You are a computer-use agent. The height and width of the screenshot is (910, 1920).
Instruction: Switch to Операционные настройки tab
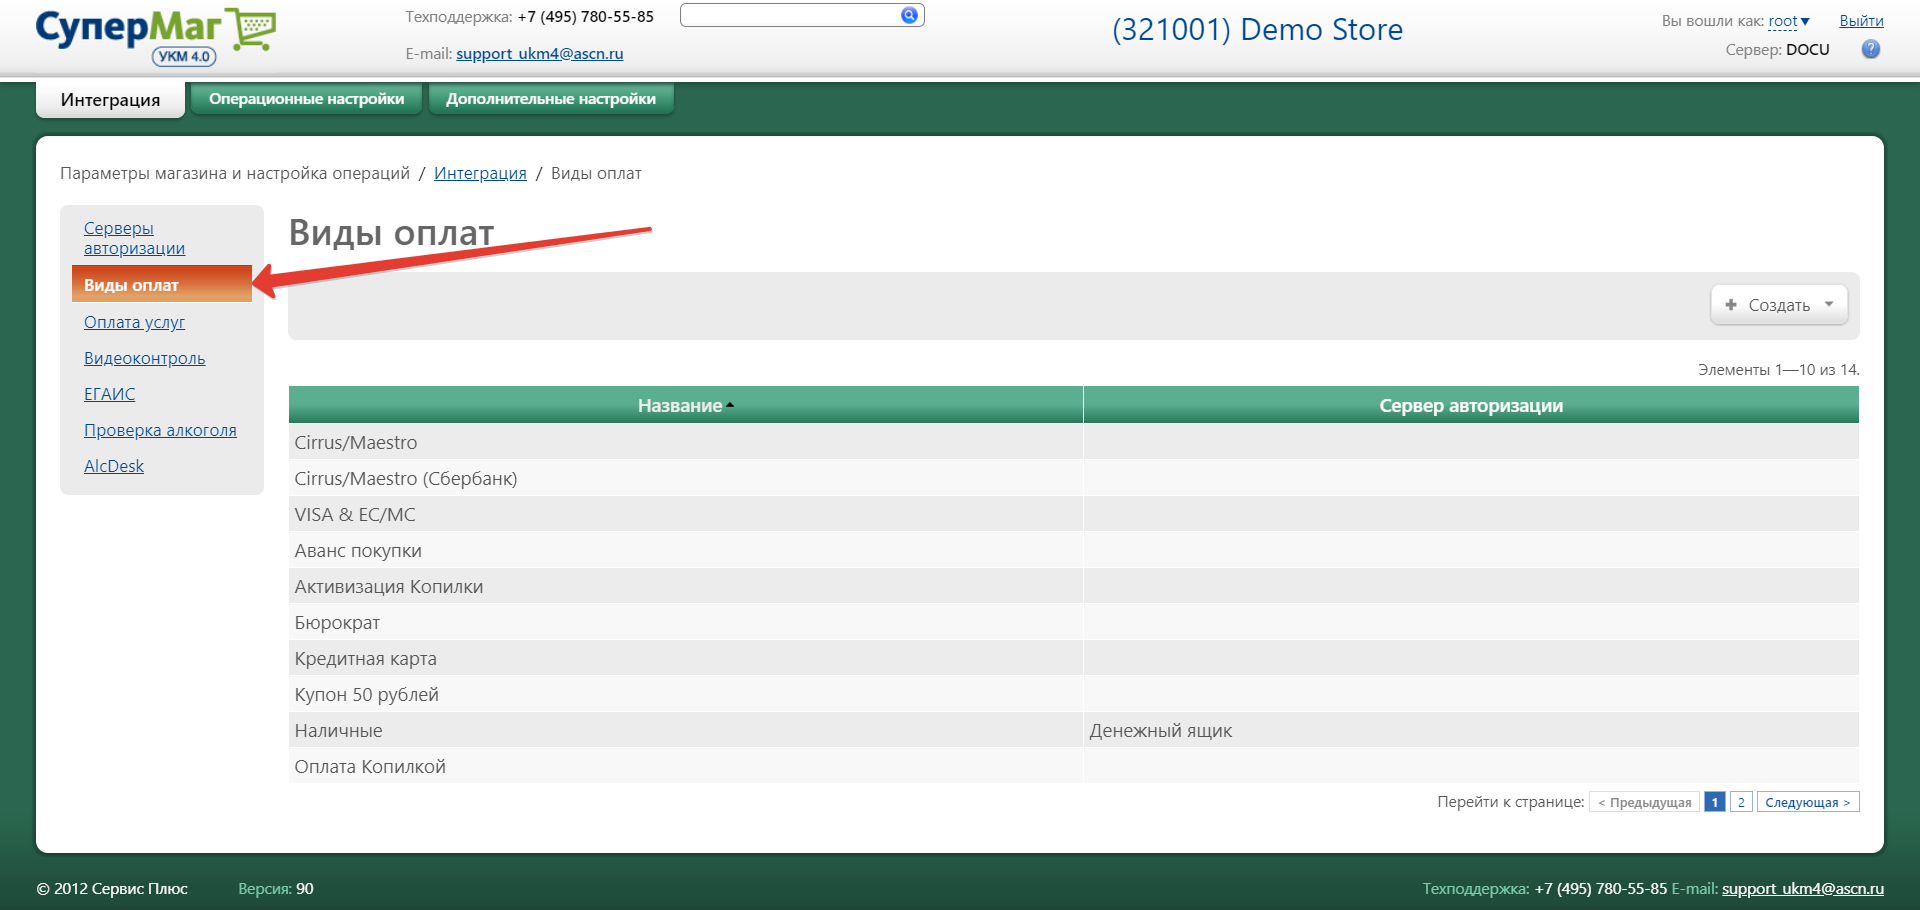point(306,99)
